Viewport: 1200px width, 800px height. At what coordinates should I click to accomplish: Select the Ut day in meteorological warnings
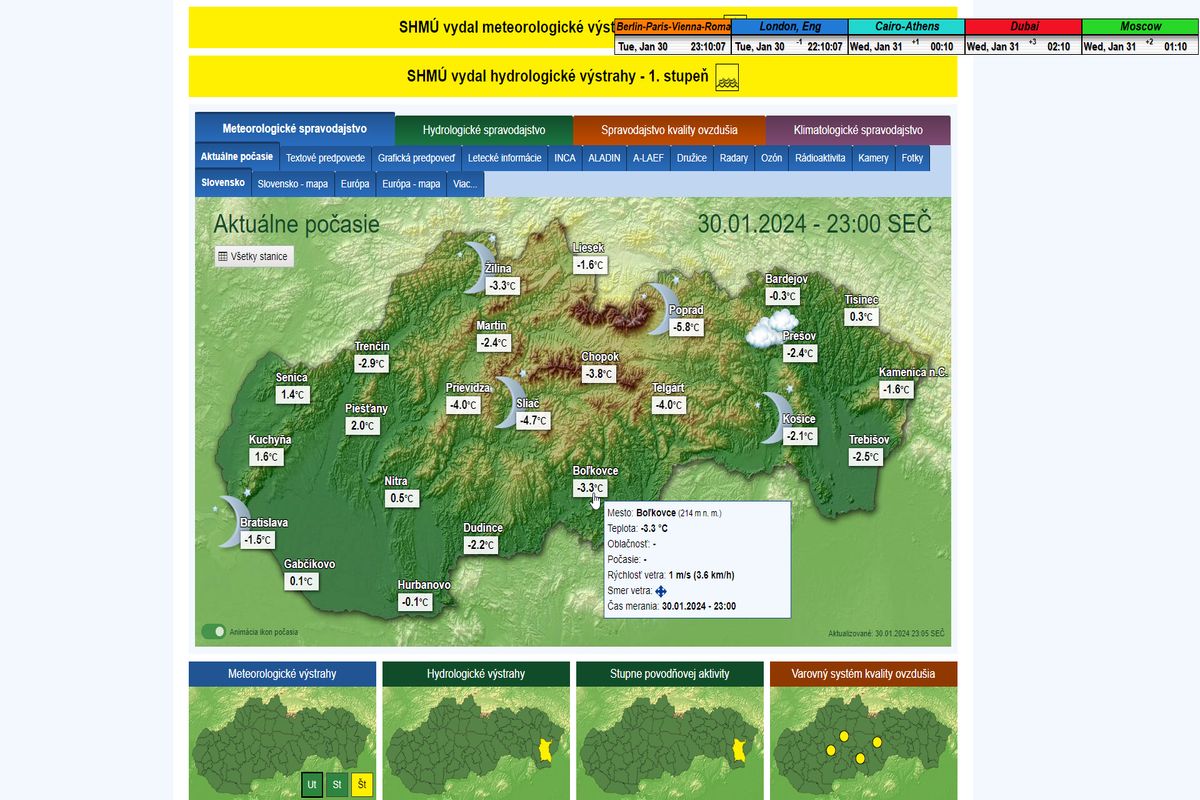(x=312, y=785)
